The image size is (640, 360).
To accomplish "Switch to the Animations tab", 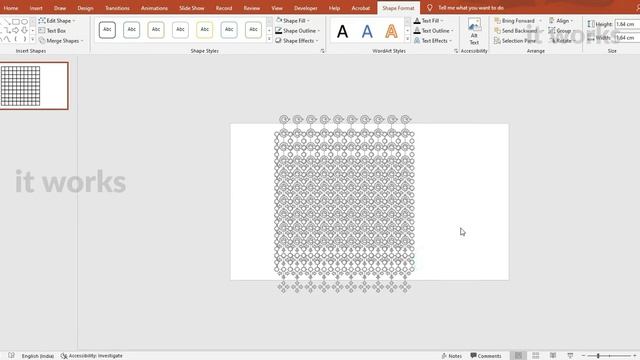I will [x=154, y=8].
